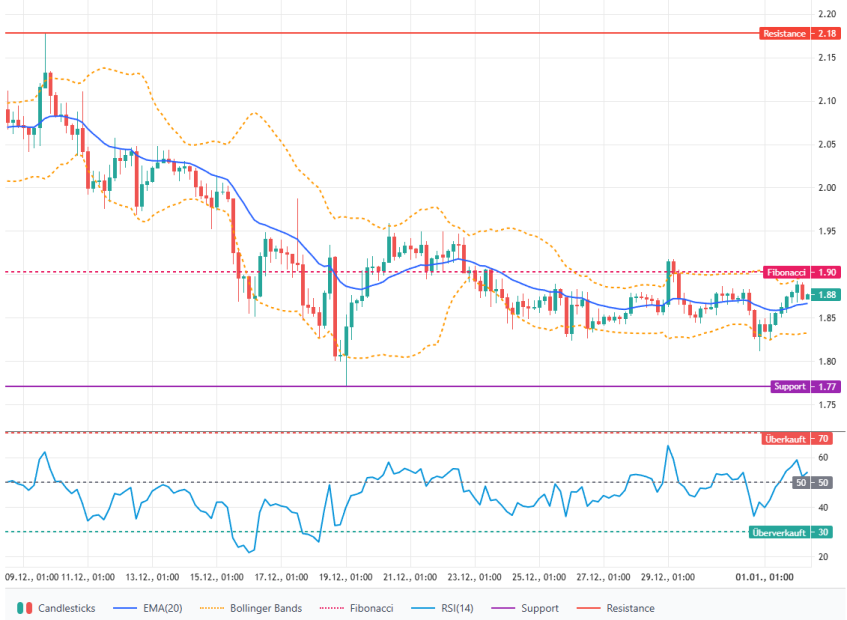Click the blue EMA(20) line marker in legend
Image resolution: width=847 pixels, height=620 pixels.
(x=125, y=608)
